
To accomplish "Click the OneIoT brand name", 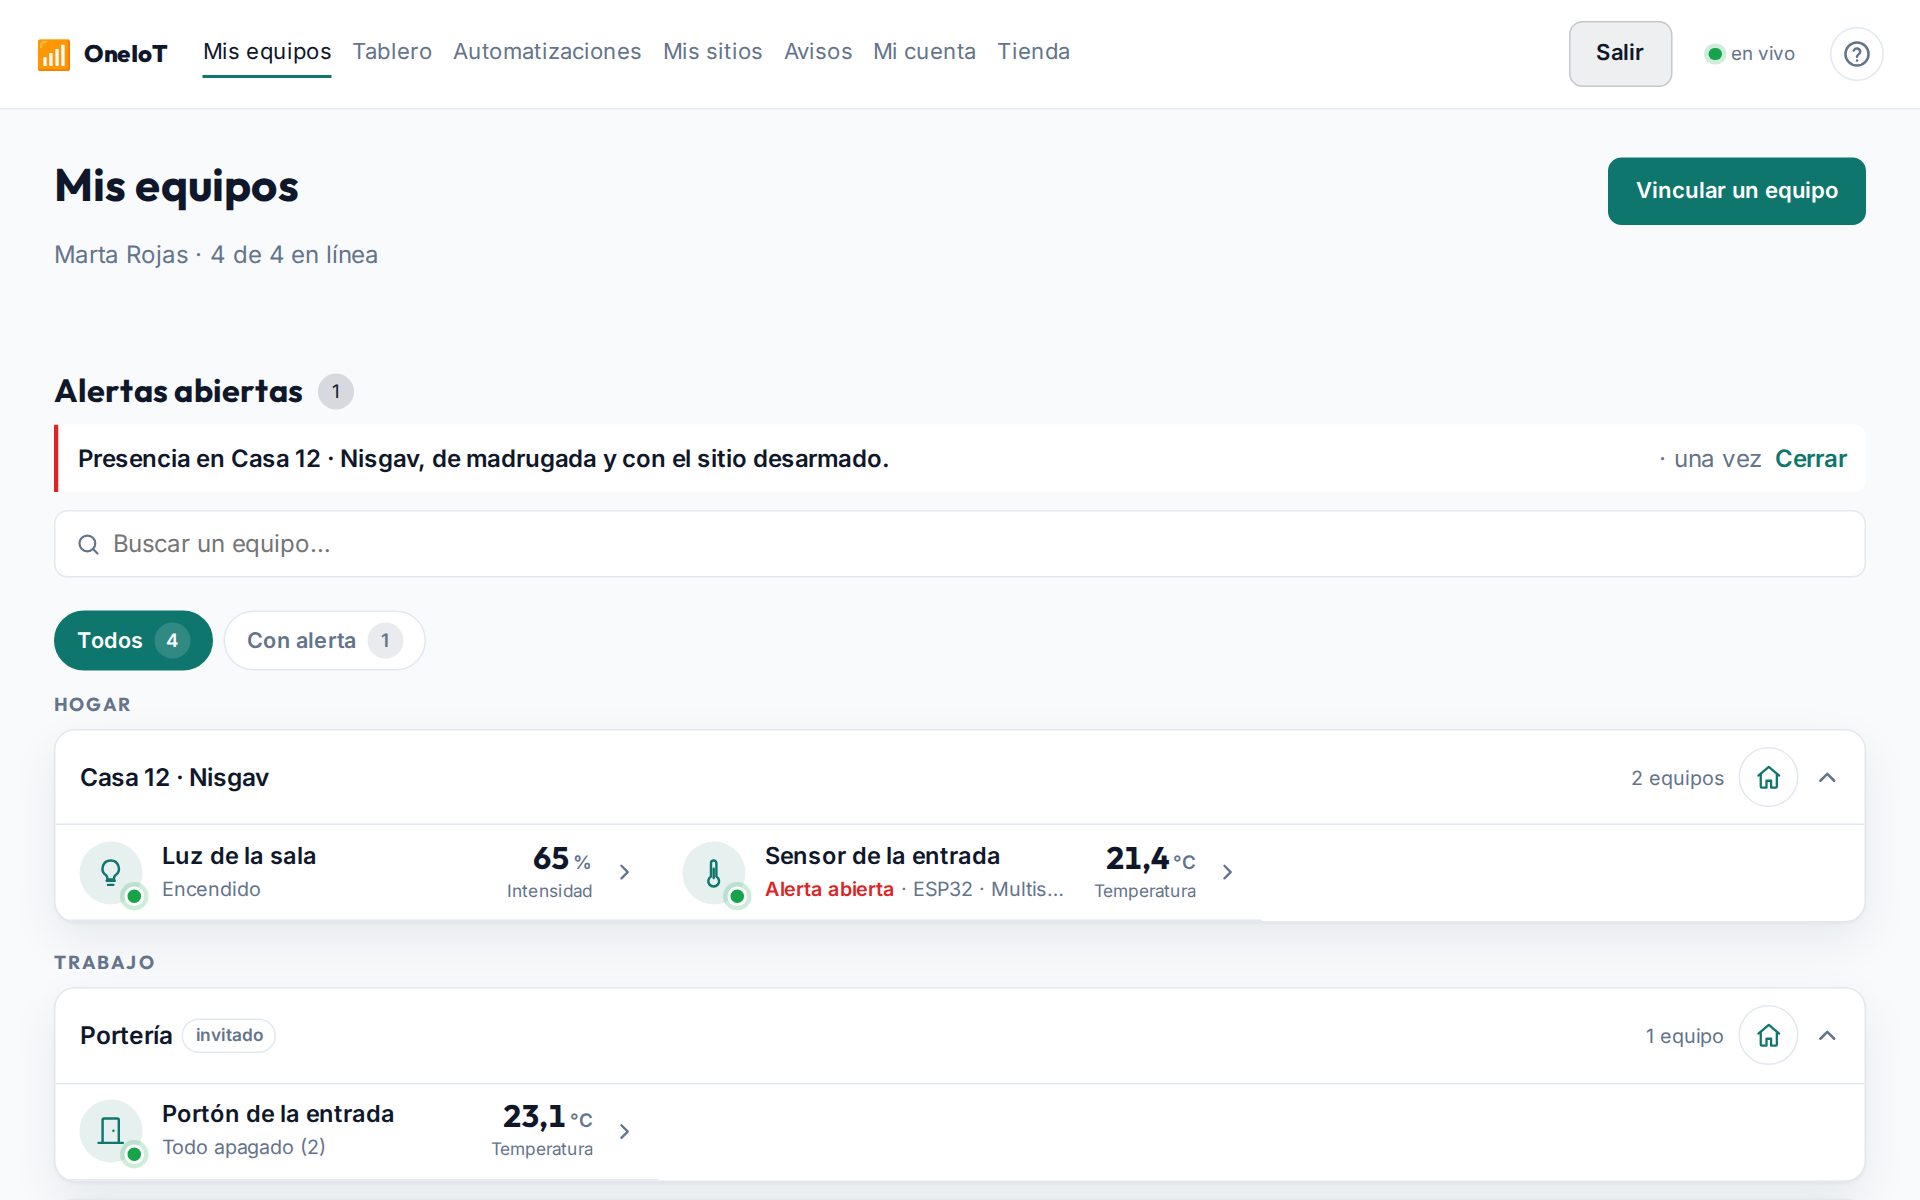I will click(125, 54).
